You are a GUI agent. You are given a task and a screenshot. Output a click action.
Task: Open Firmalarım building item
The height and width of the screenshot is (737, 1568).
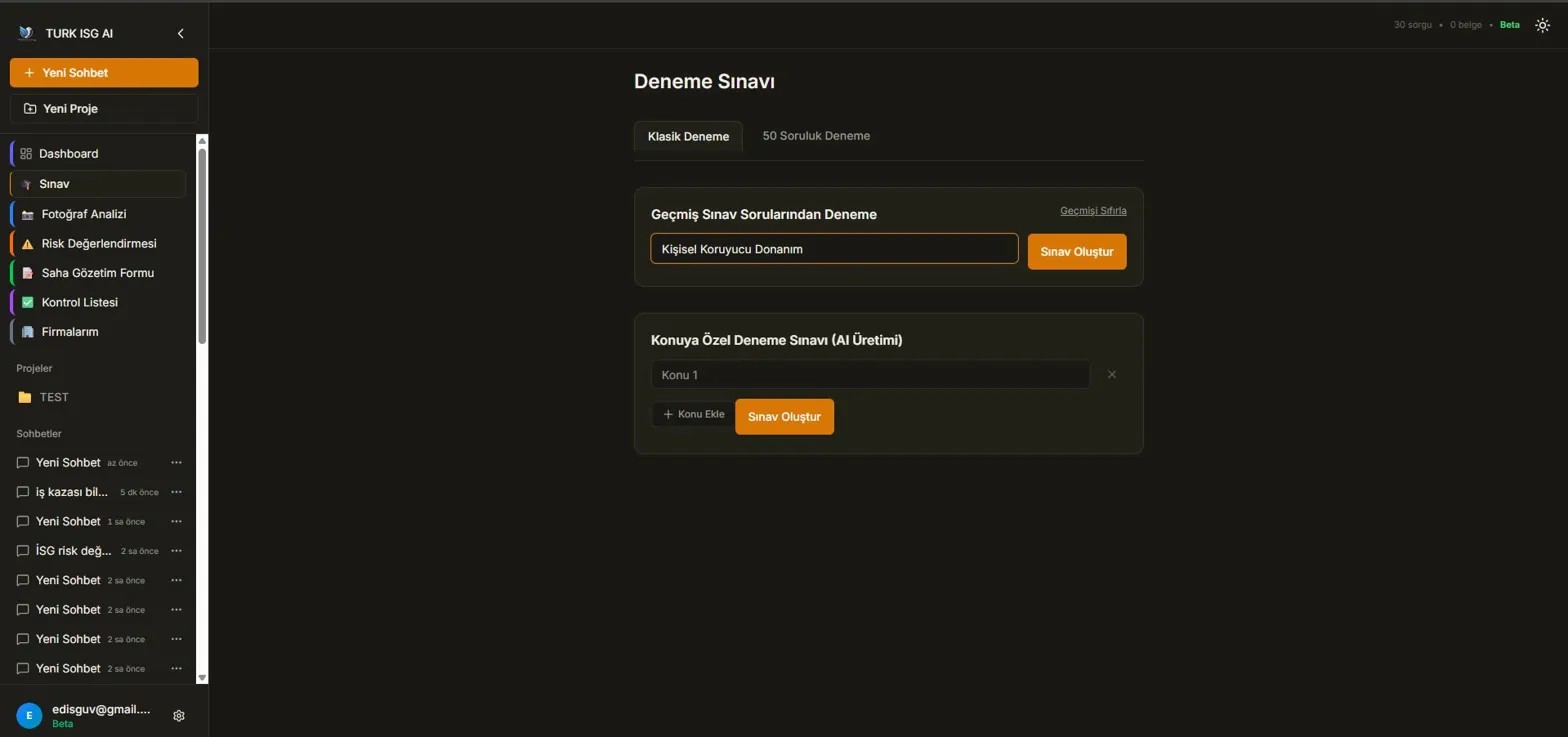pos(69,332)
